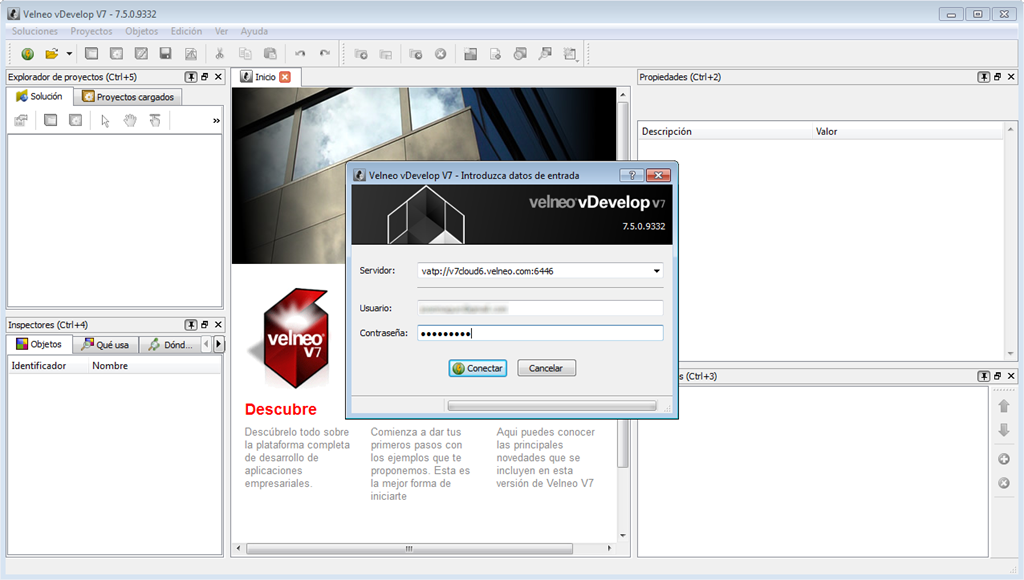Toggle pin on Explorador de proyectos panel
1024x580 pixels.
coord(191,77)
